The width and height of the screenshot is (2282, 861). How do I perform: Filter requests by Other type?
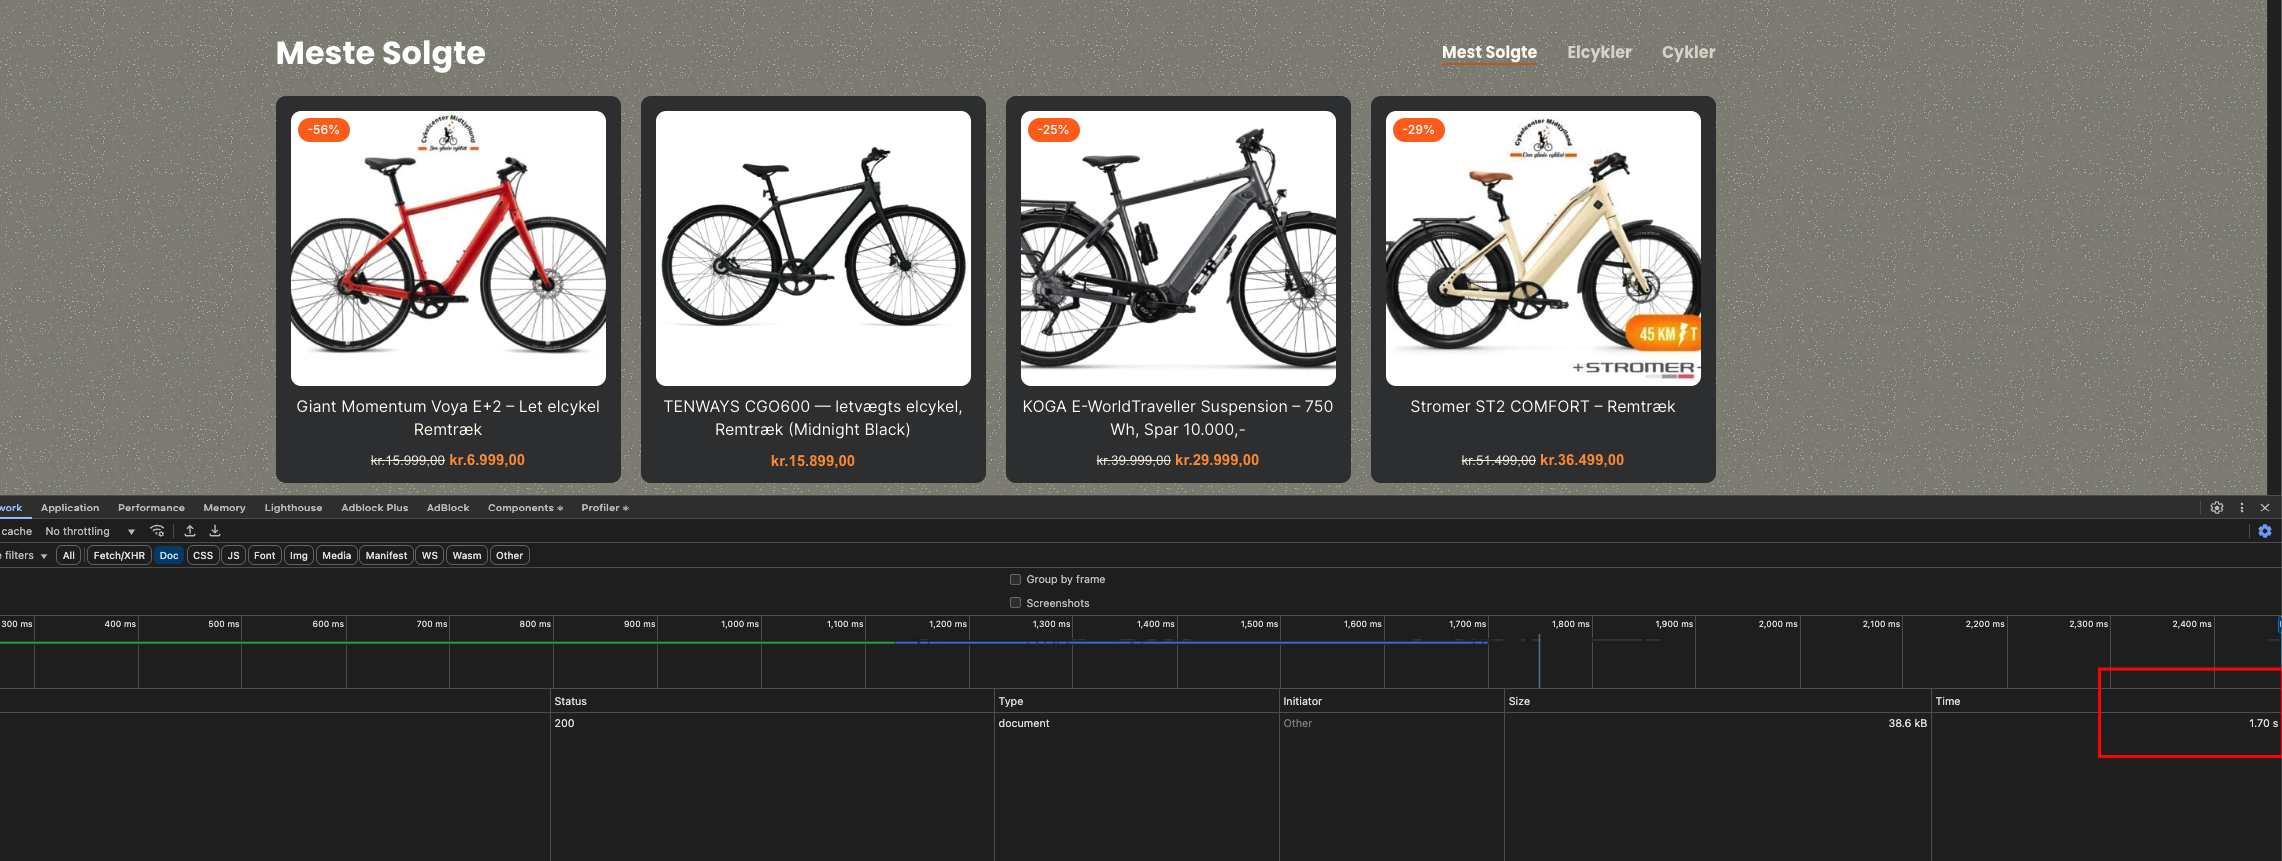510,556
